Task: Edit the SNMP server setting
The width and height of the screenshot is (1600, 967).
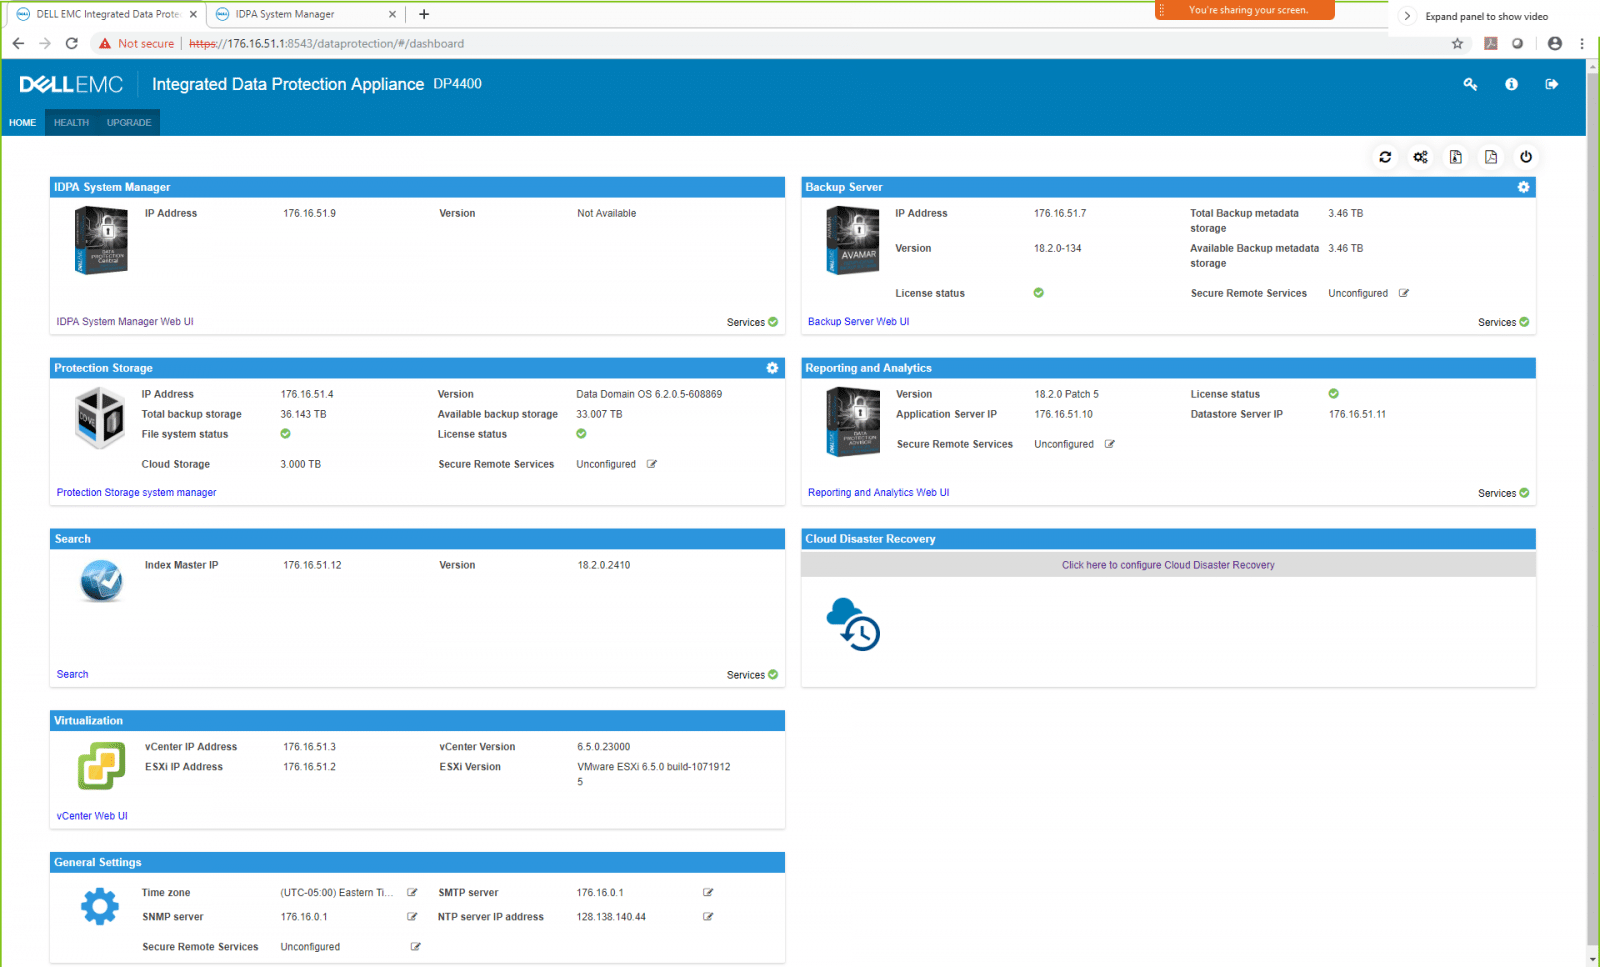Action: coord(412,916)
